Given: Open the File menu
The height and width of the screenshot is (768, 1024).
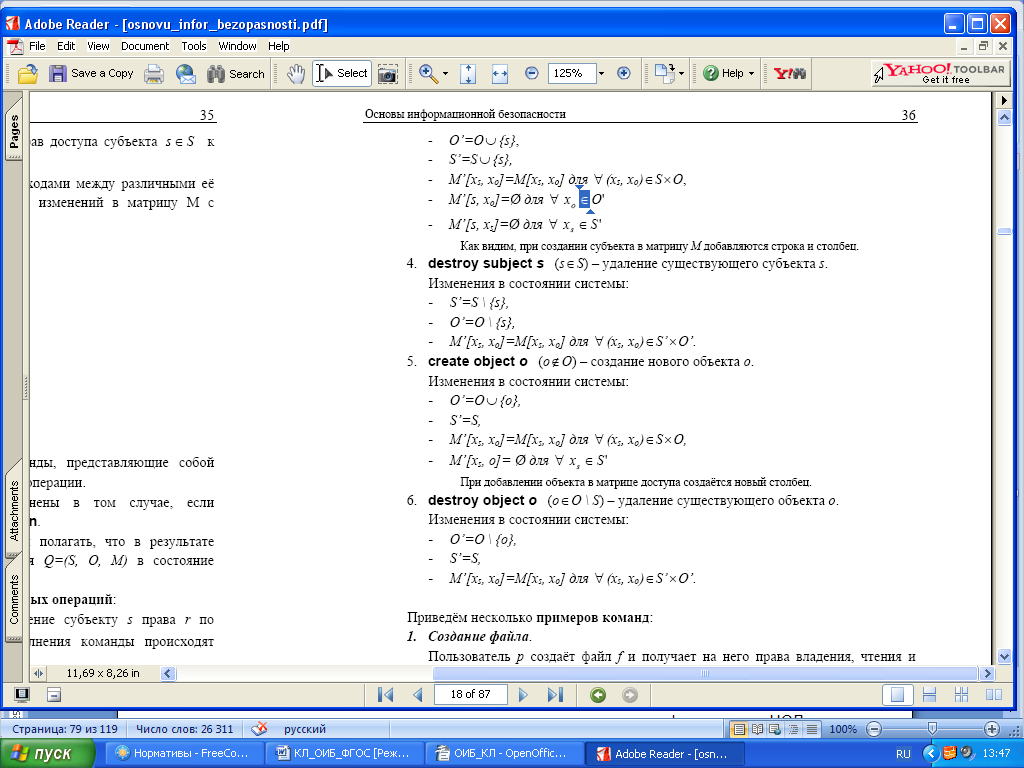Looking at the screenshot, I should [x=37, y=46].
